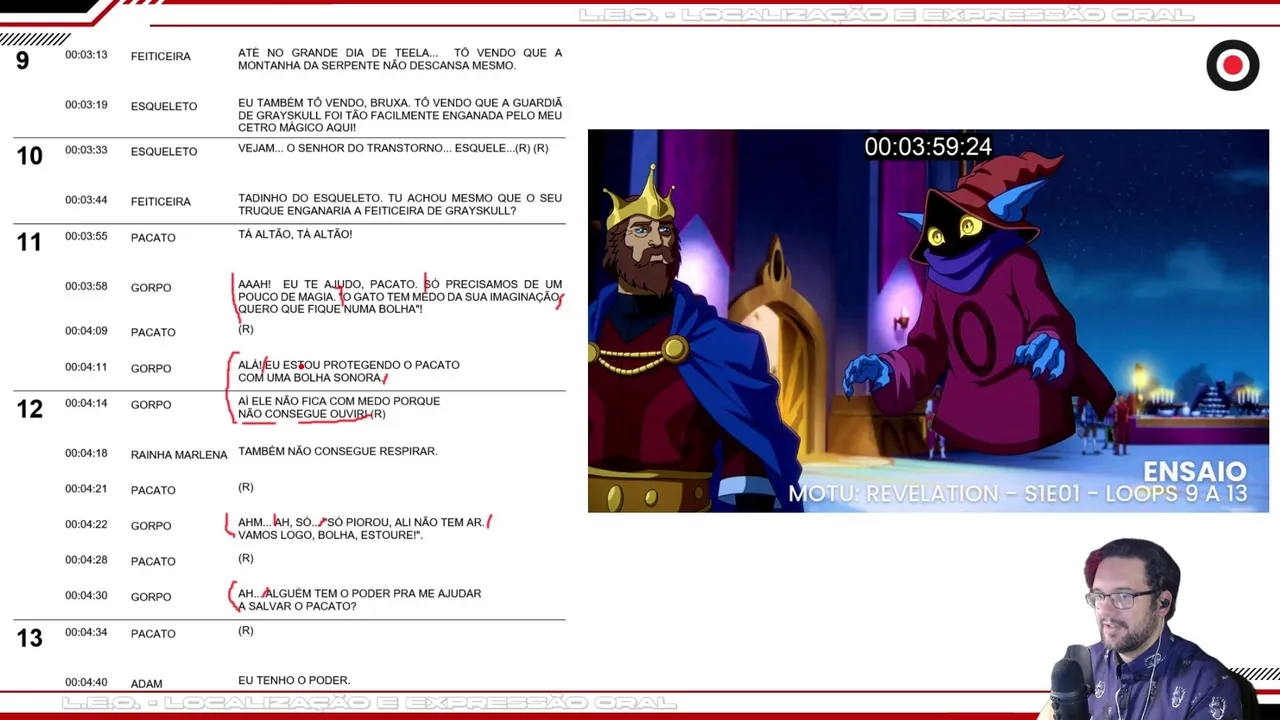Click line 'EU TENHO O PODER.'

(x=294, y=680)
